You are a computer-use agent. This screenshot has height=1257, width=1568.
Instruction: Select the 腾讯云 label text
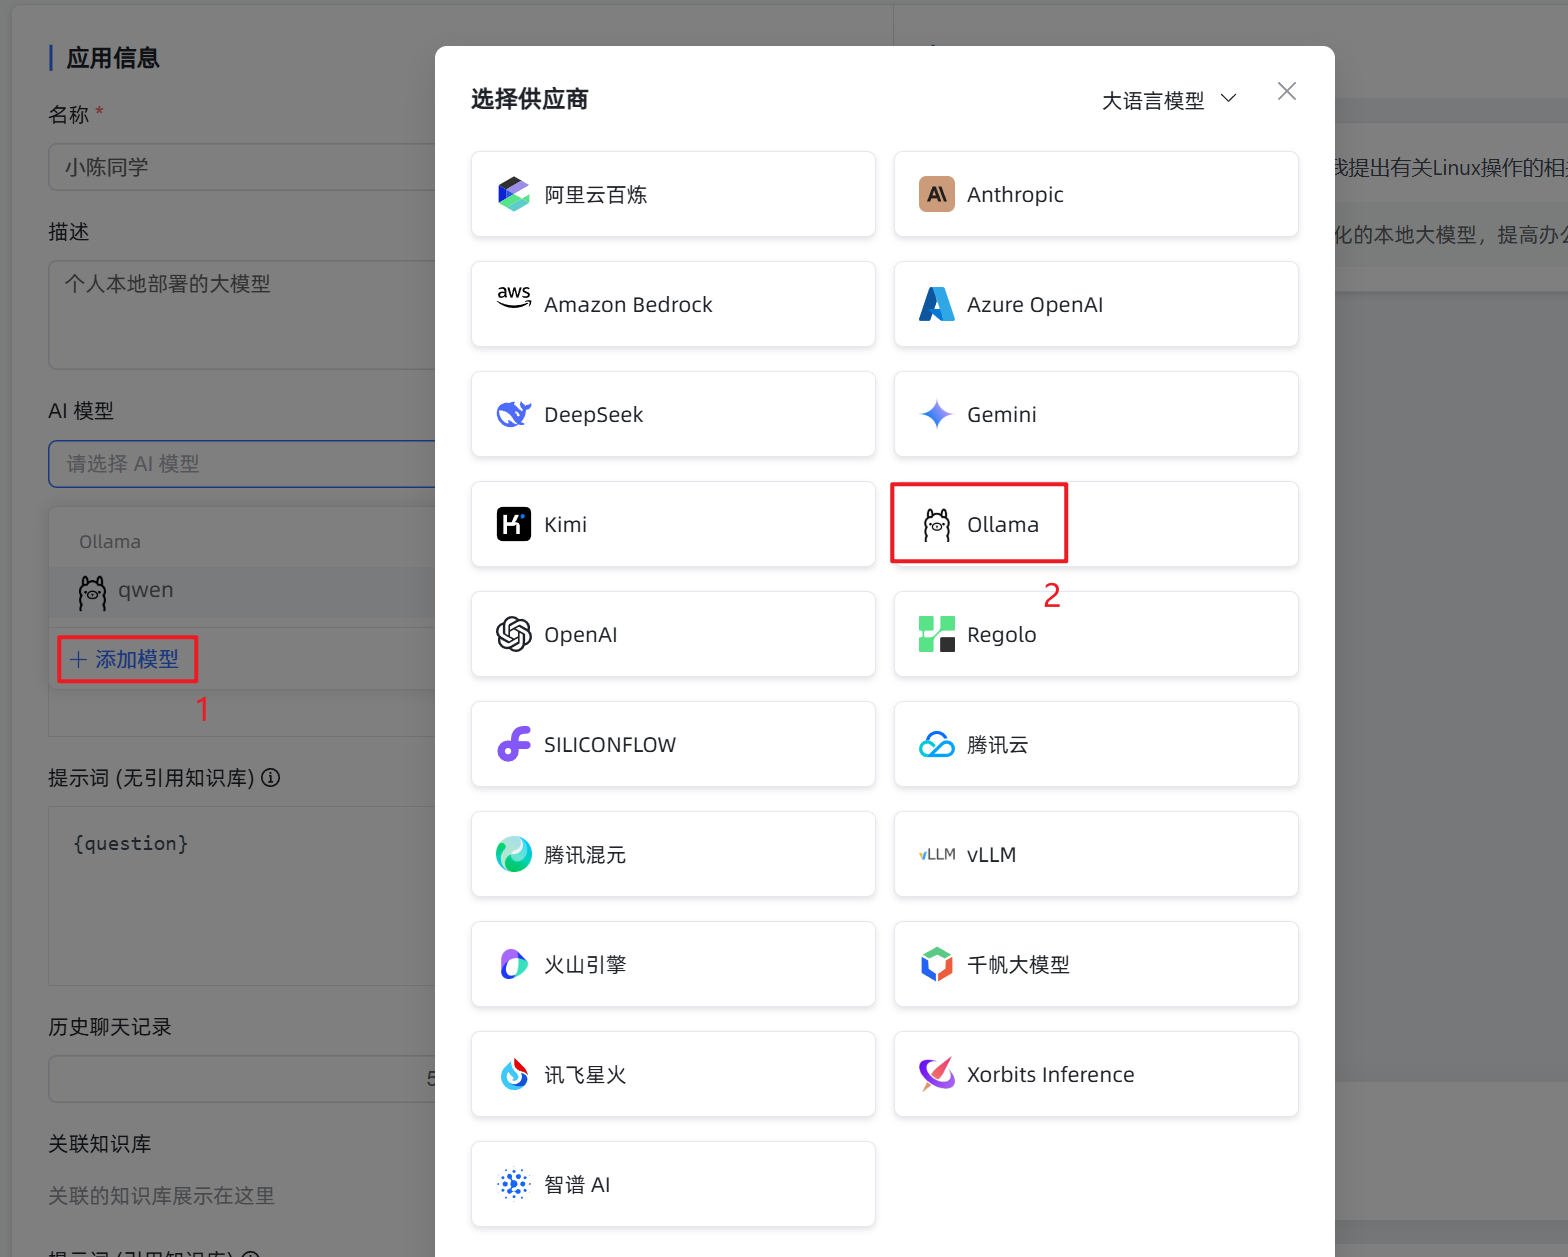pyautogui.click(x=997, y=744)
